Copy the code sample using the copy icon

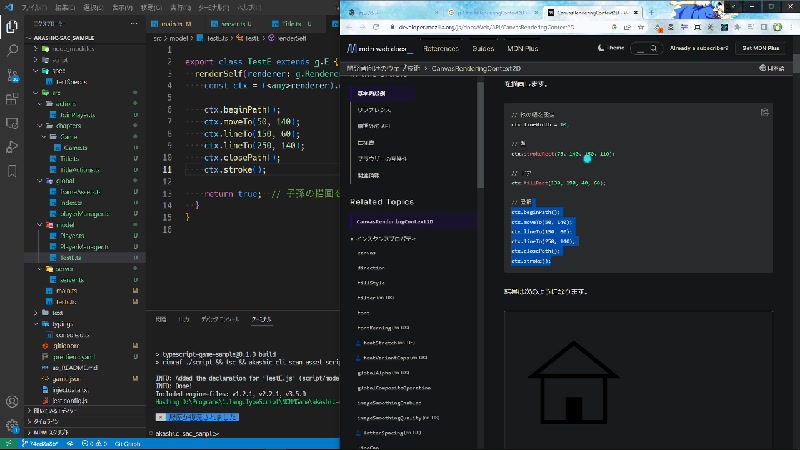click(763, 111)
